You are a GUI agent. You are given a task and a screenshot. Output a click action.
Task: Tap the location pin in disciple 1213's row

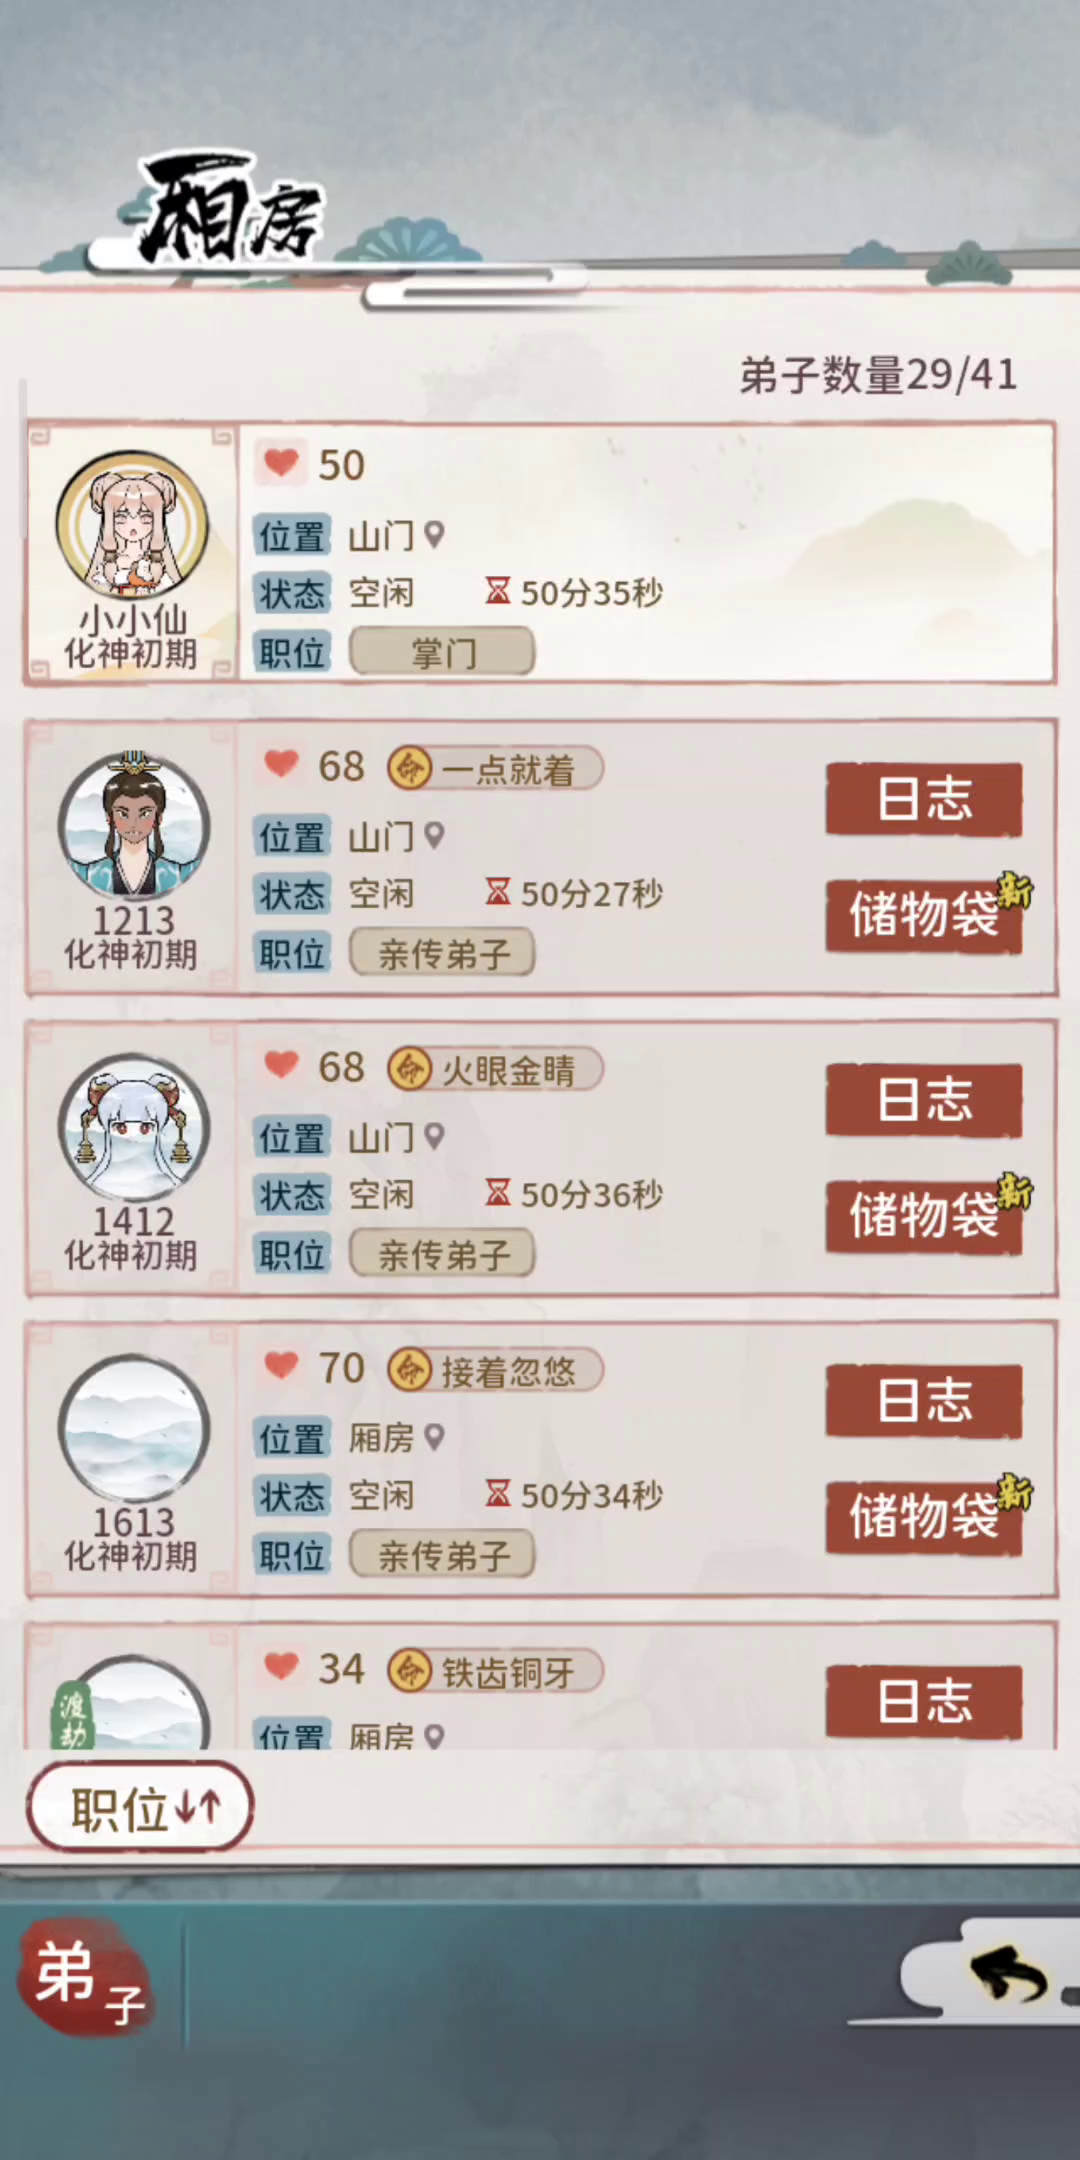tap(434, 836)
